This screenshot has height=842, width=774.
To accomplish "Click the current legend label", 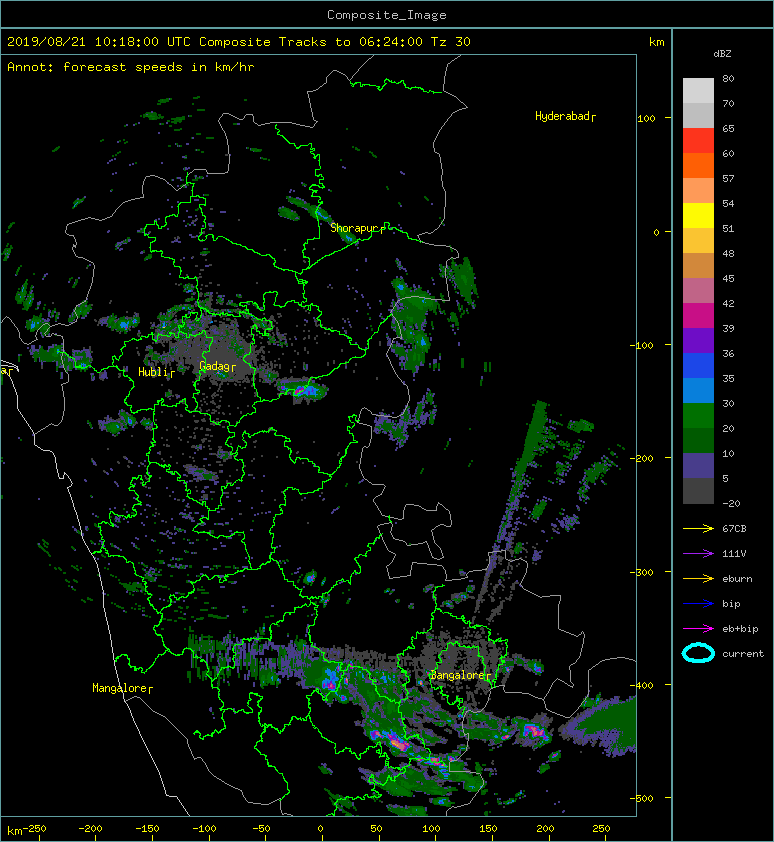I will pos(743,654).
